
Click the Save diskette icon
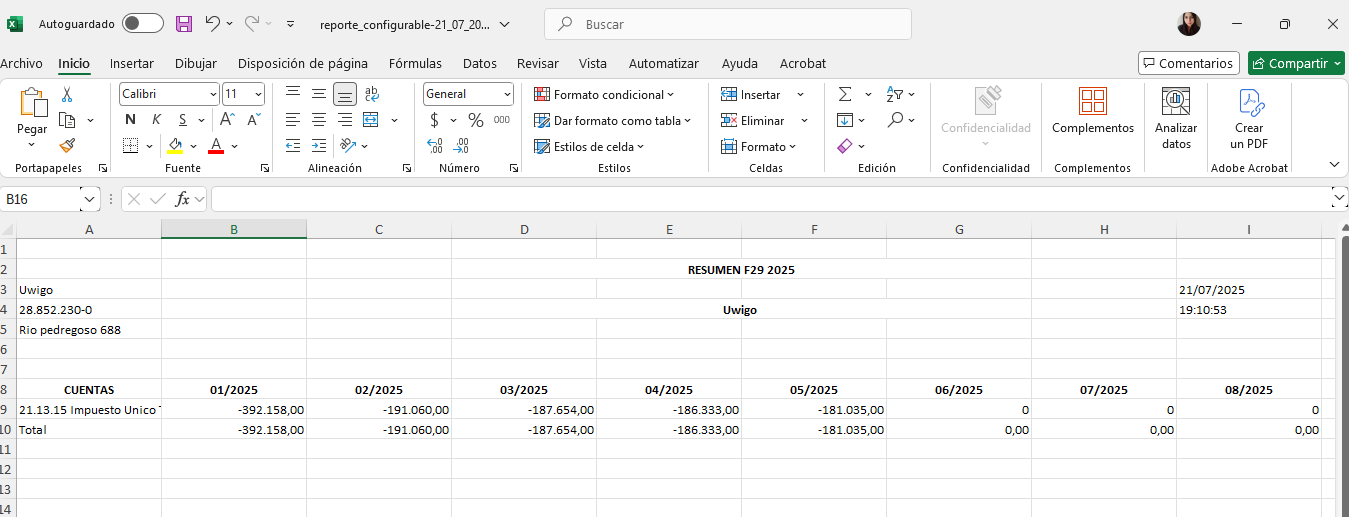tap(184, 23)
